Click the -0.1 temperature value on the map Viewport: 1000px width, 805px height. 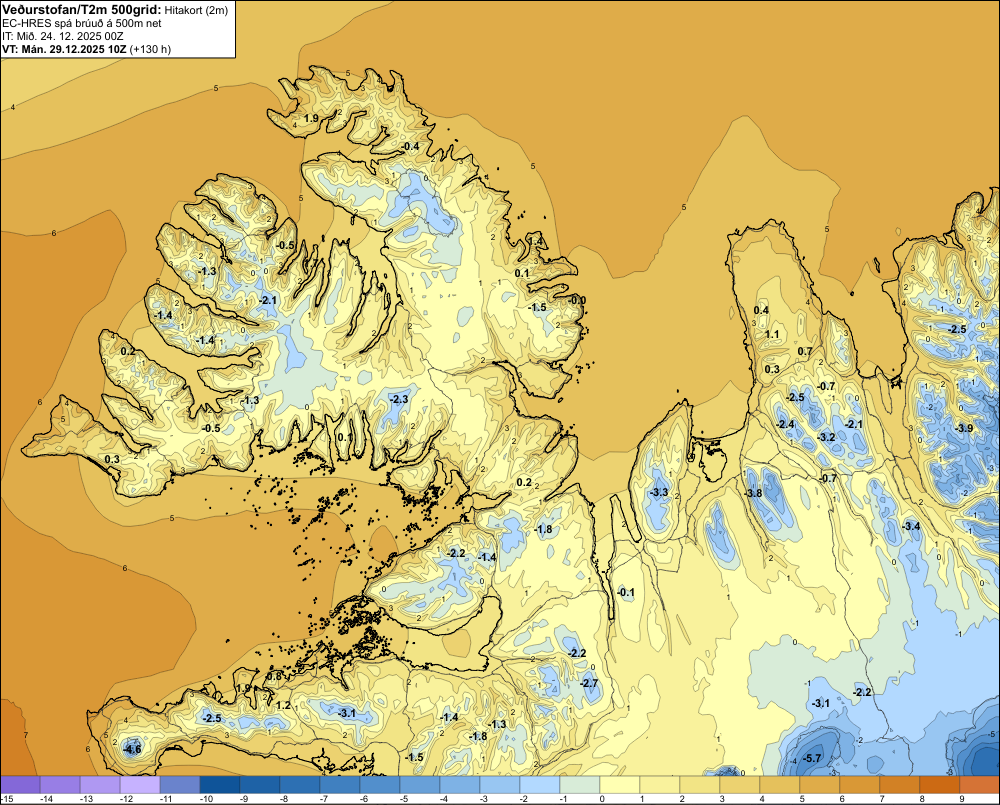coord(626,592)
